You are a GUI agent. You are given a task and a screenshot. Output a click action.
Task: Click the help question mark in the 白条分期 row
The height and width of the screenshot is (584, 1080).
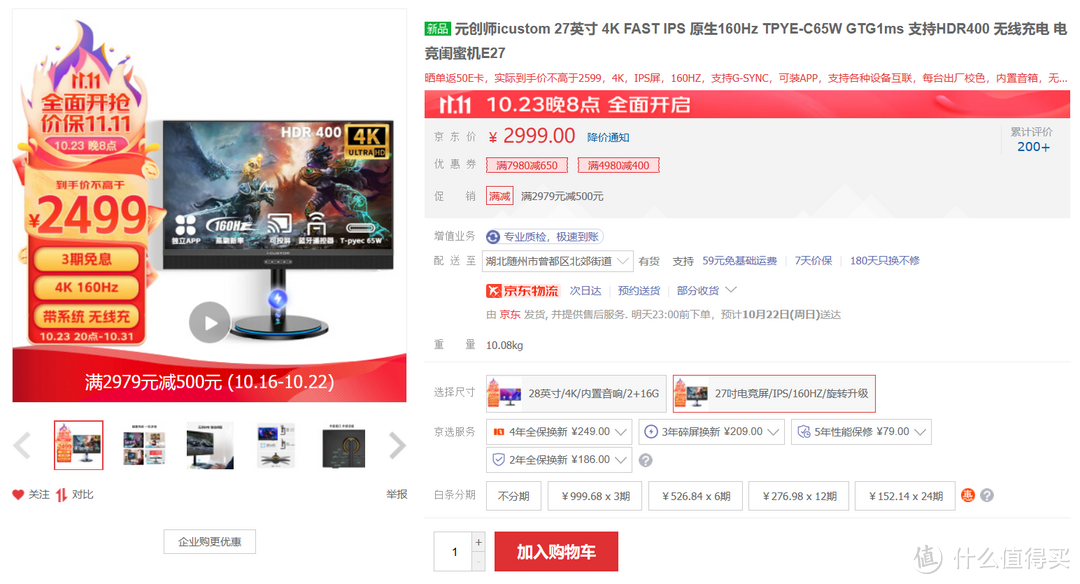pos(987,495)
